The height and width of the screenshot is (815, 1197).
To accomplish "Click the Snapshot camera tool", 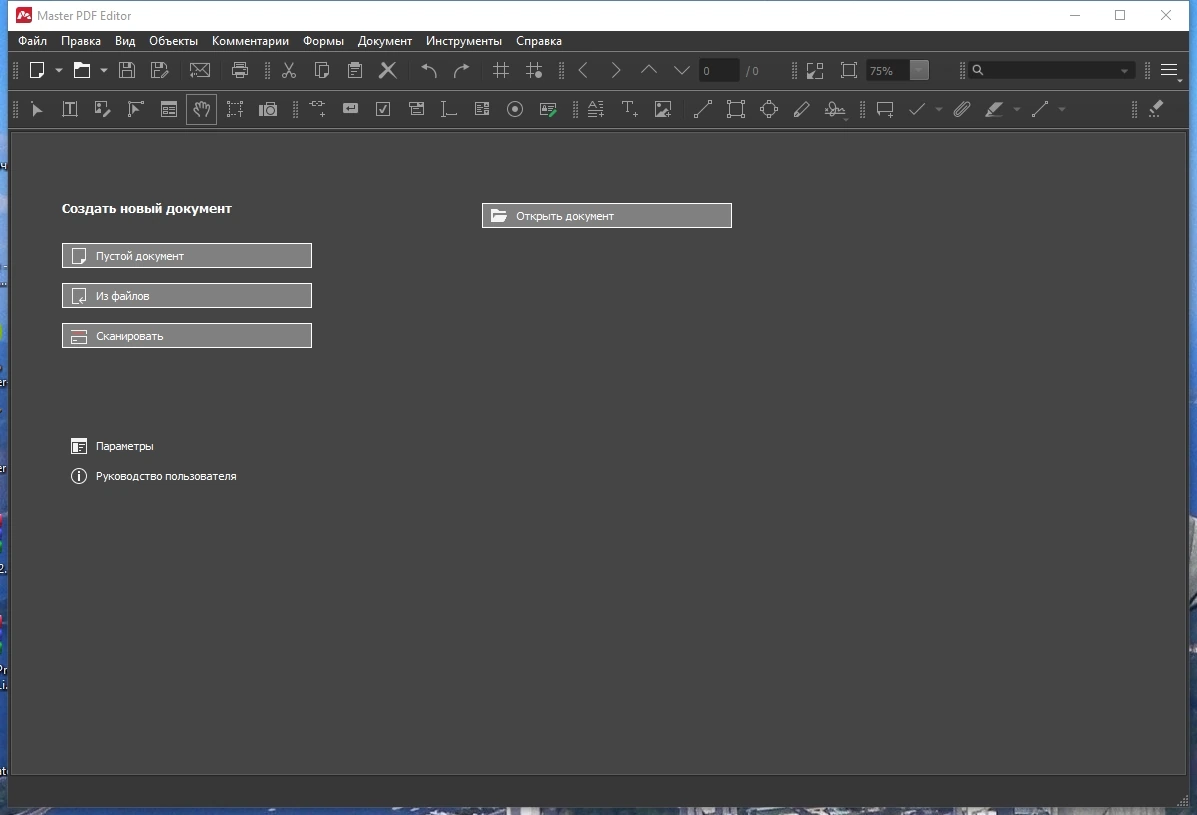I will 268,109.
